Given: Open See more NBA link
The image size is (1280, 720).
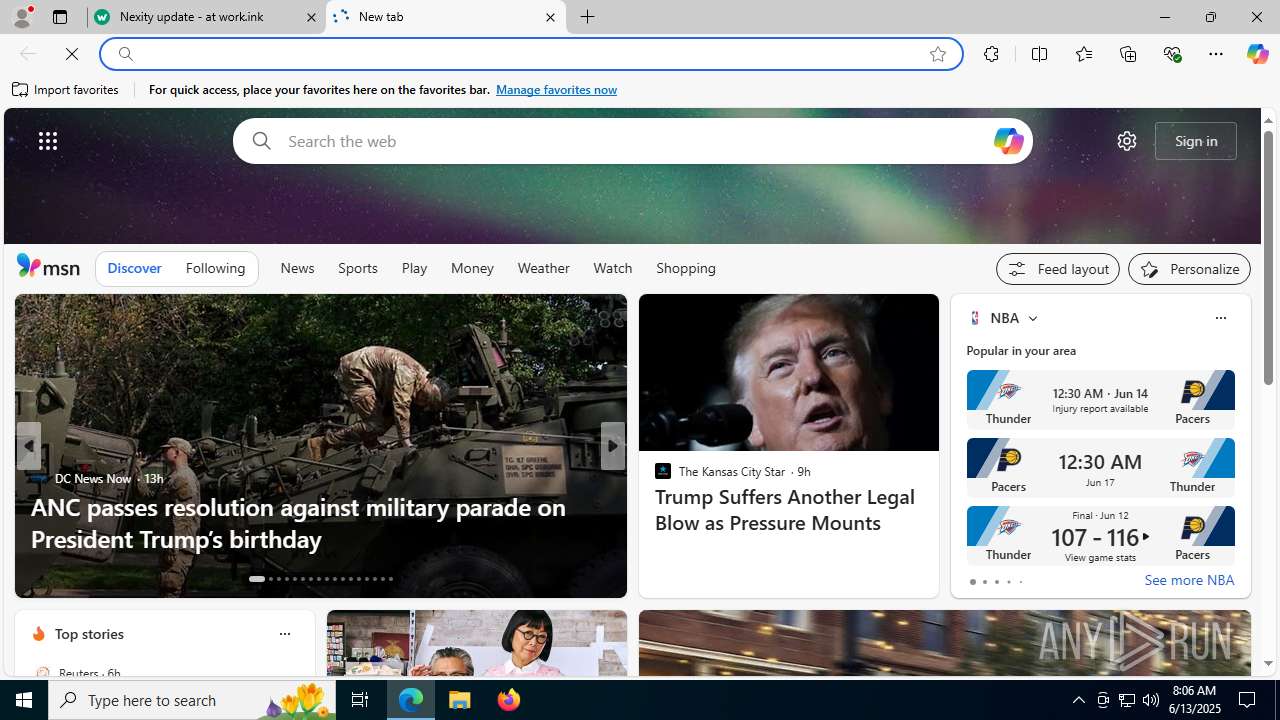Looking at the screenshot, I should tap(1189, 580).
